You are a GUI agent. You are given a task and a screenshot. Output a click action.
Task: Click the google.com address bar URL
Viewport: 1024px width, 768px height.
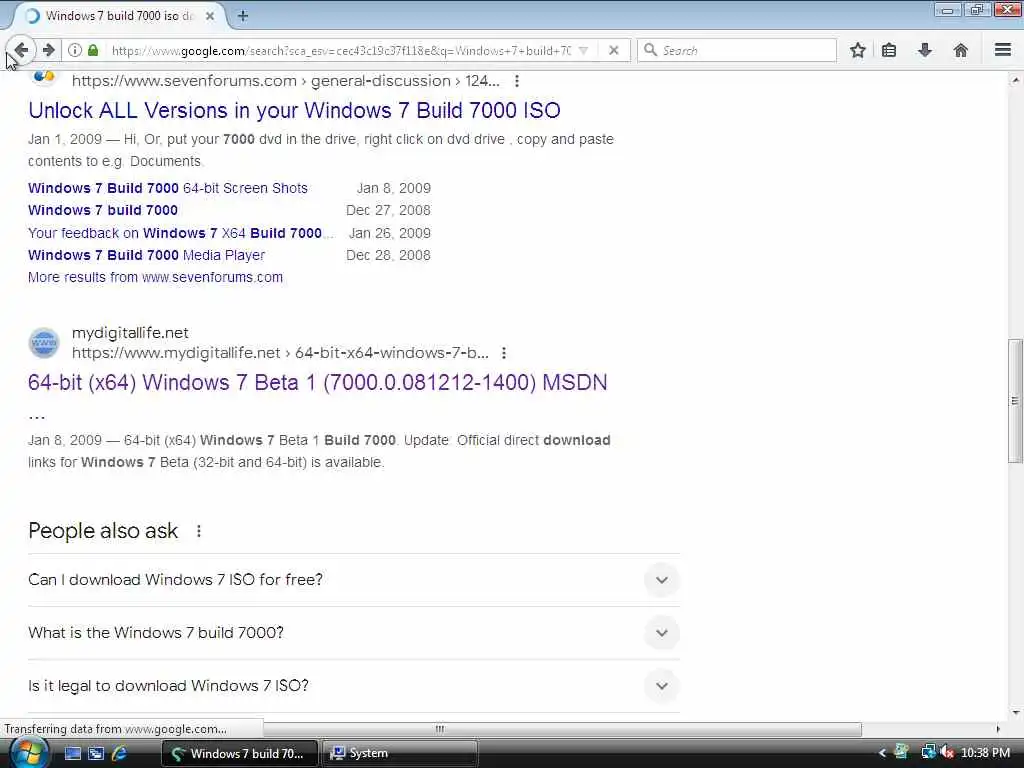coord(341,50)
